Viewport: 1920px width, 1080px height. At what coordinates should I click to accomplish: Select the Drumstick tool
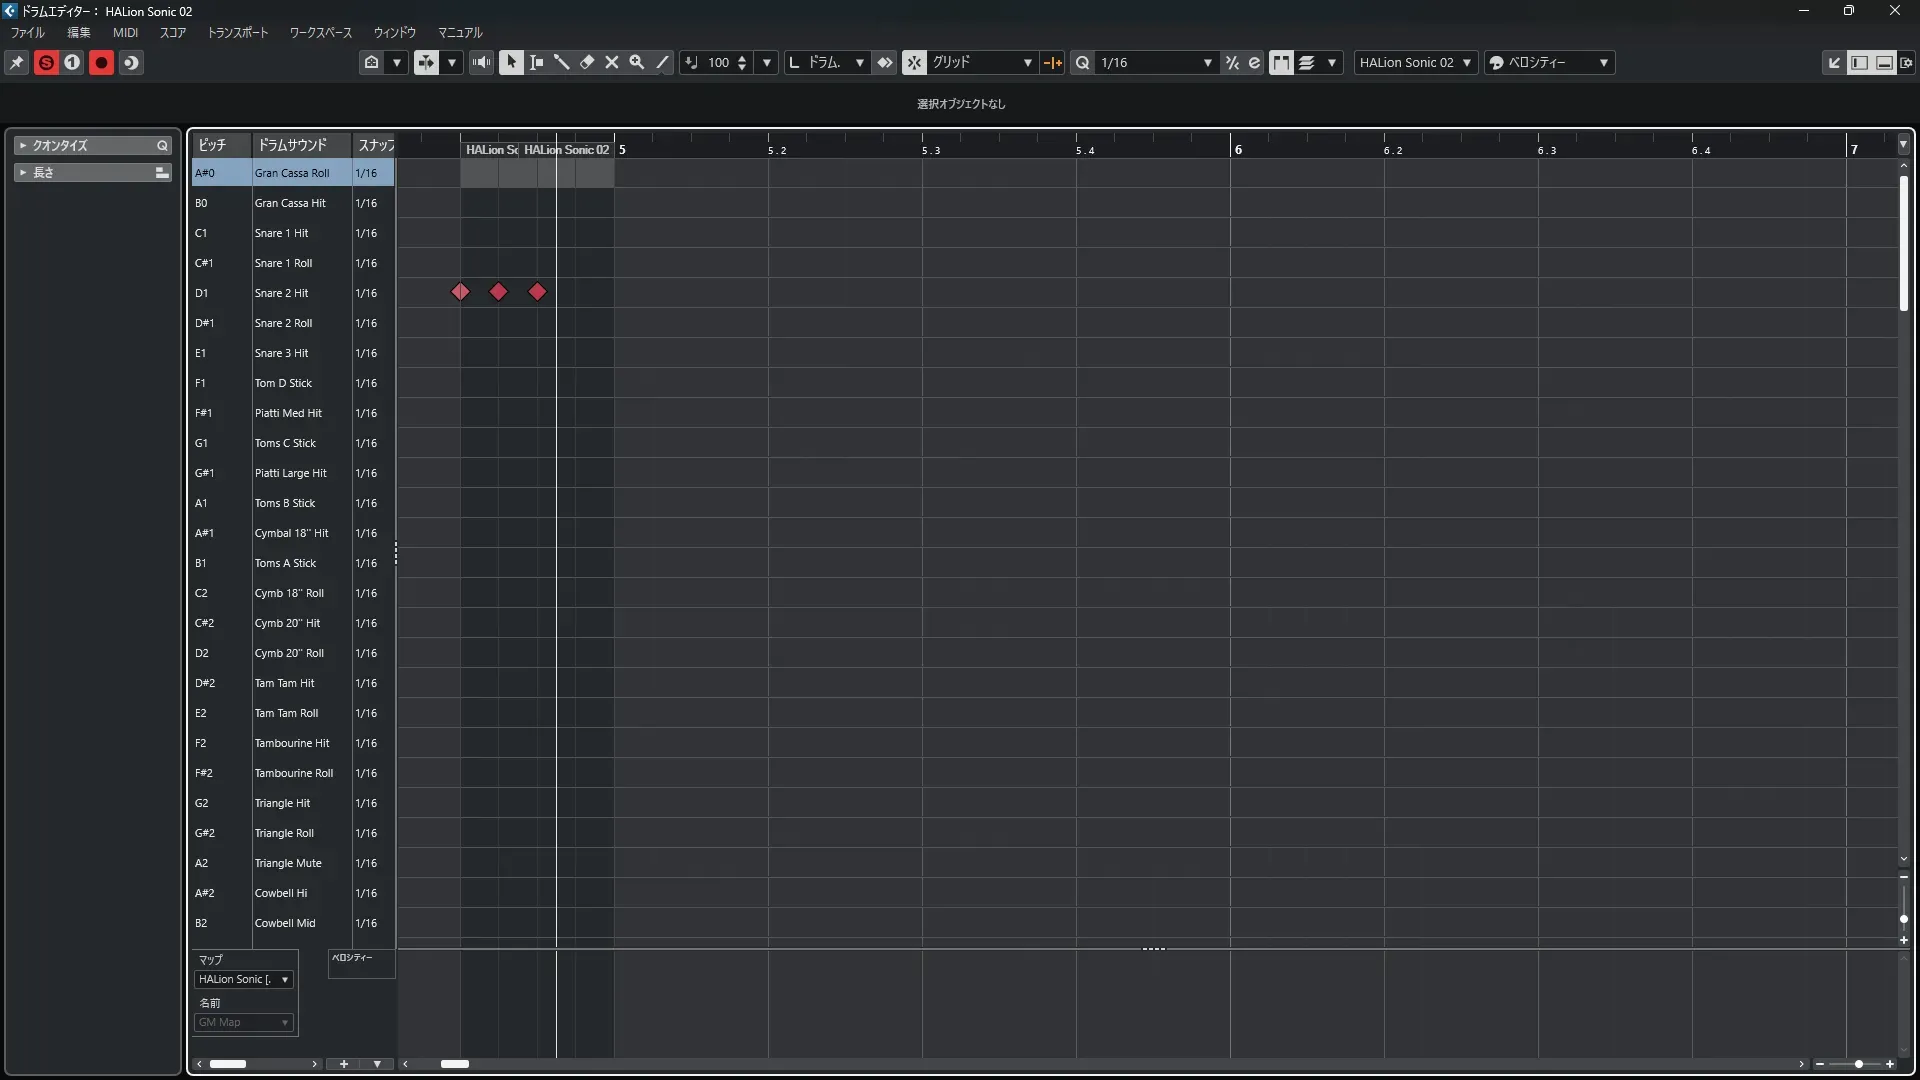coord(562,62)
